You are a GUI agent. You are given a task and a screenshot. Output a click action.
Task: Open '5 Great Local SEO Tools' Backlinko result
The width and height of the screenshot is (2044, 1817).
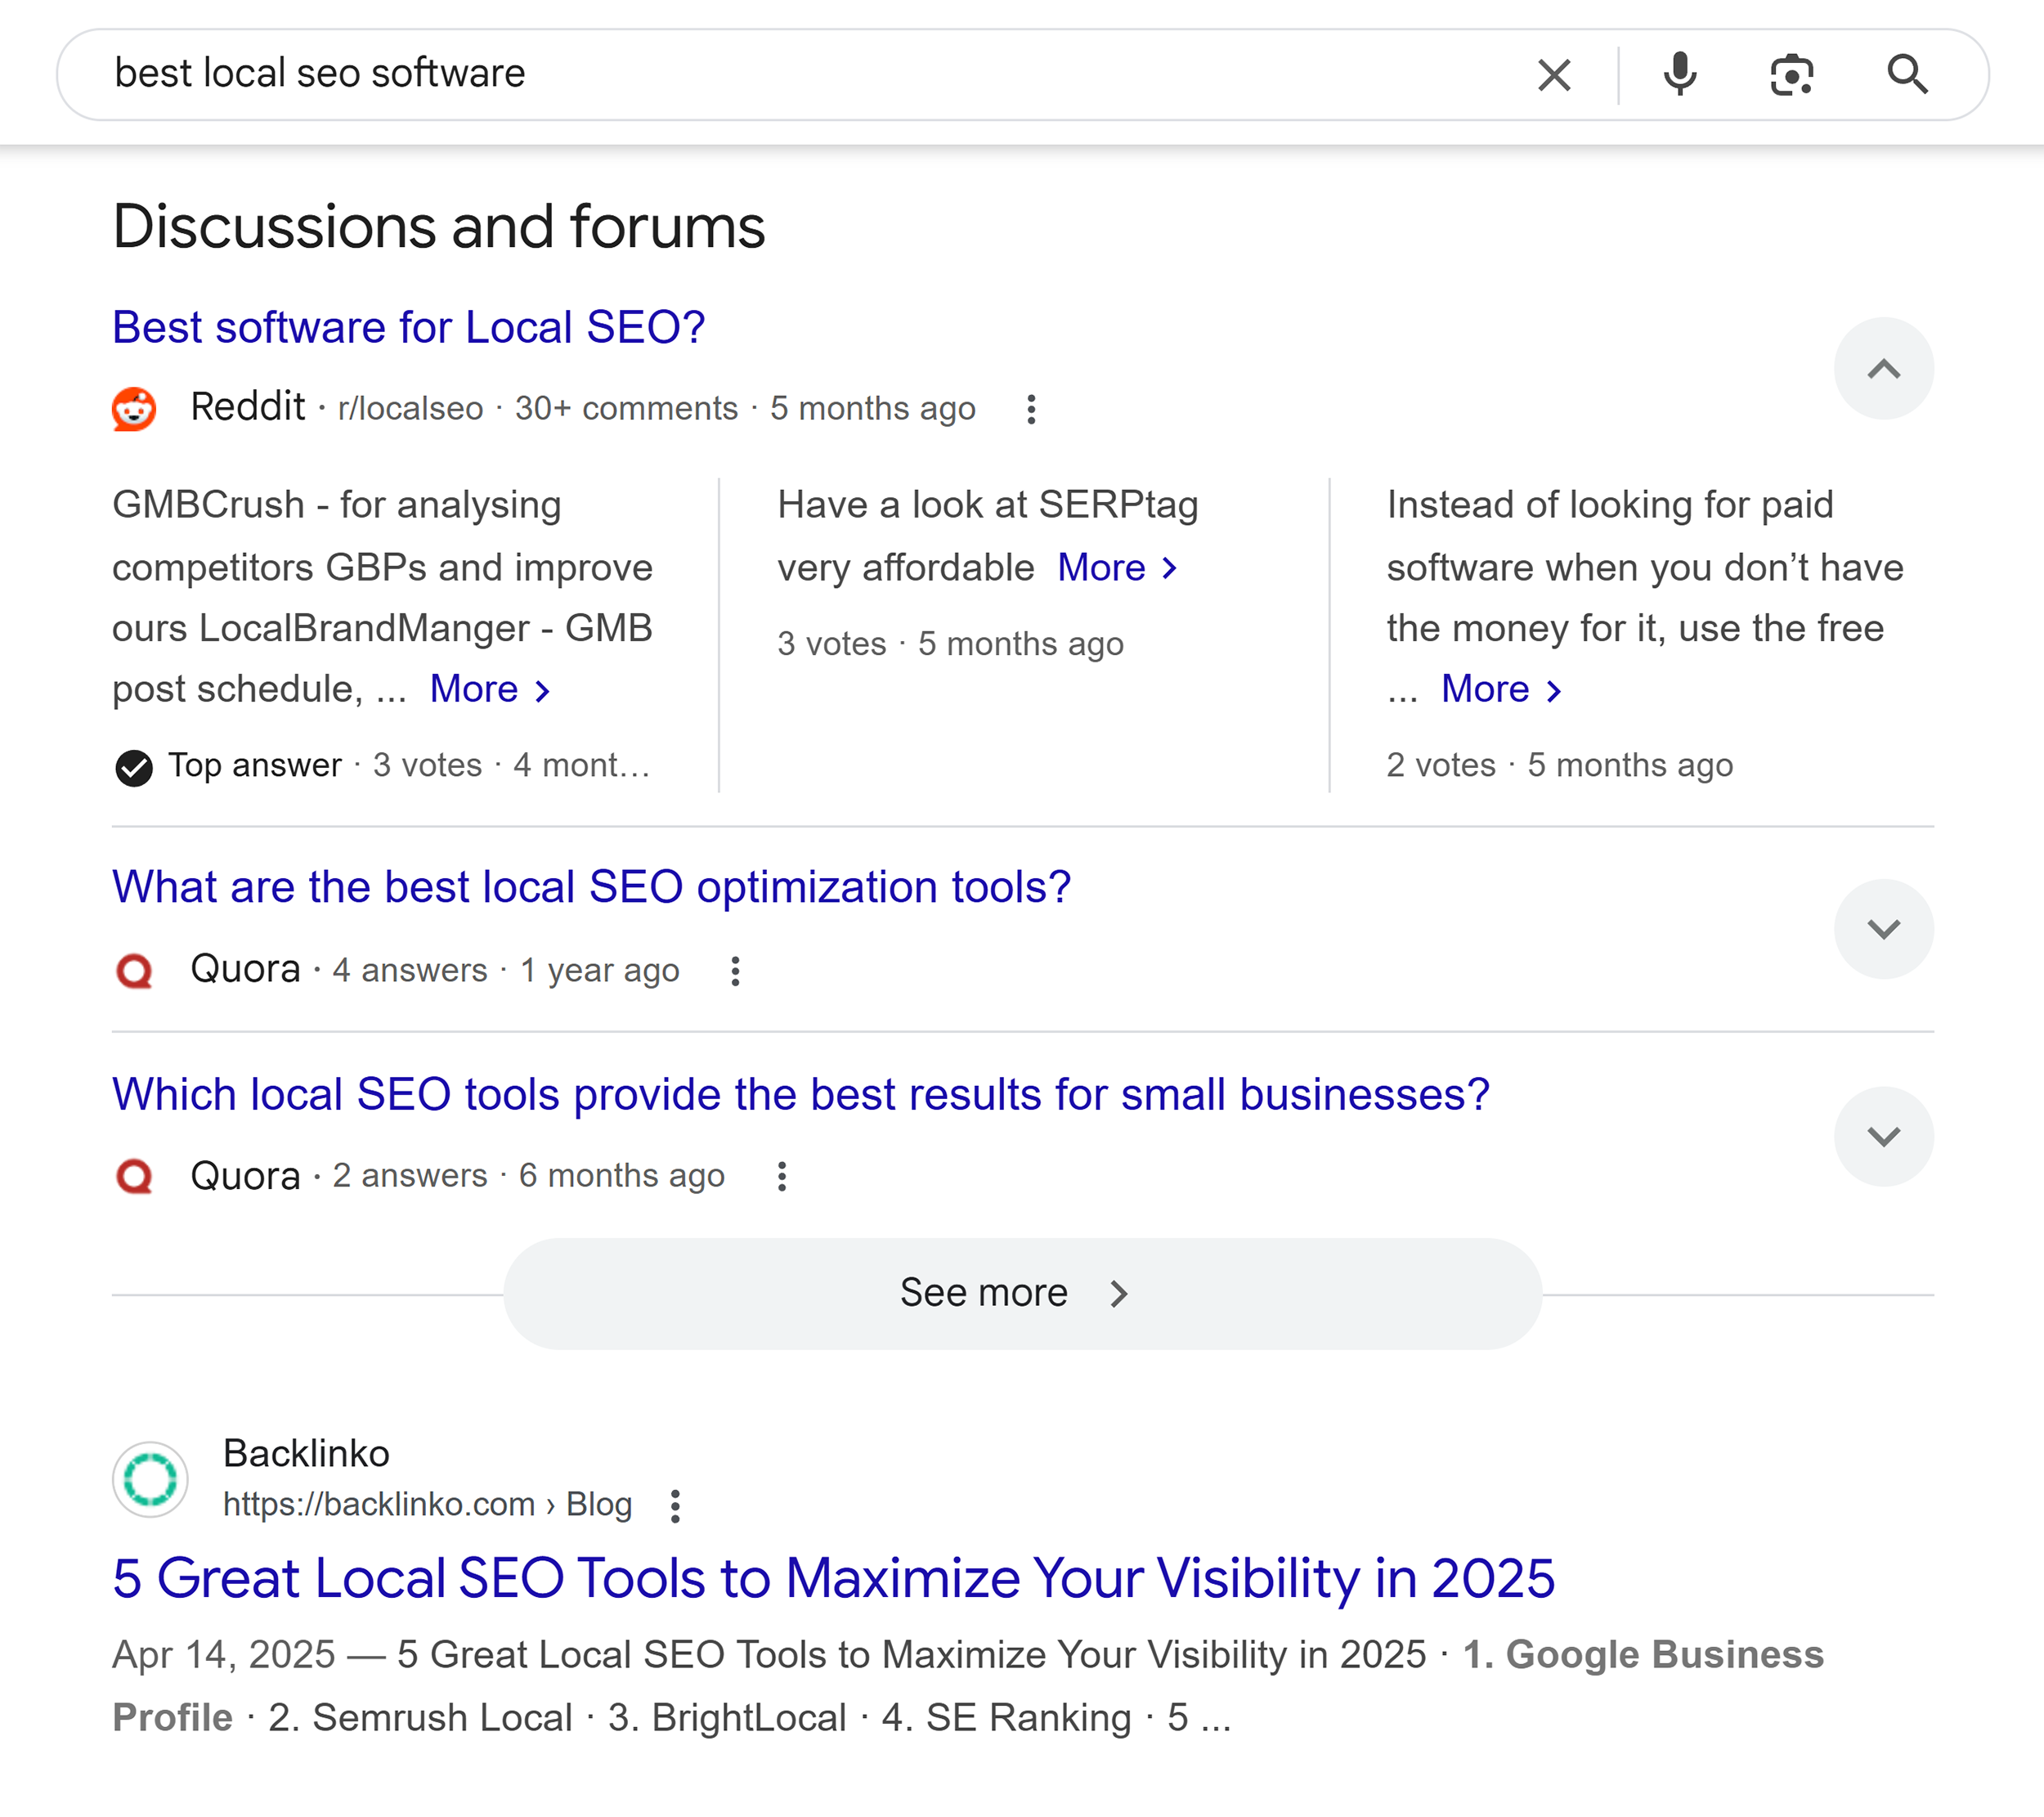point(834,1578)
